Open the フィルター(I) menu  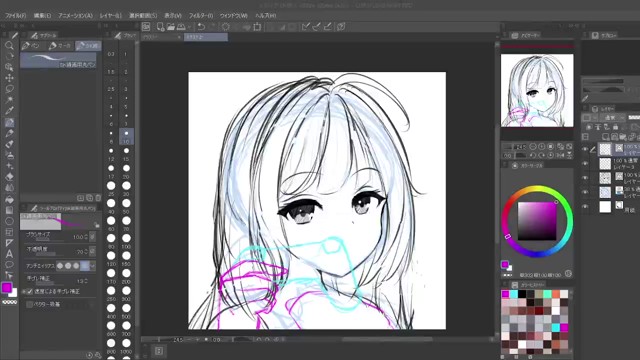200,16
